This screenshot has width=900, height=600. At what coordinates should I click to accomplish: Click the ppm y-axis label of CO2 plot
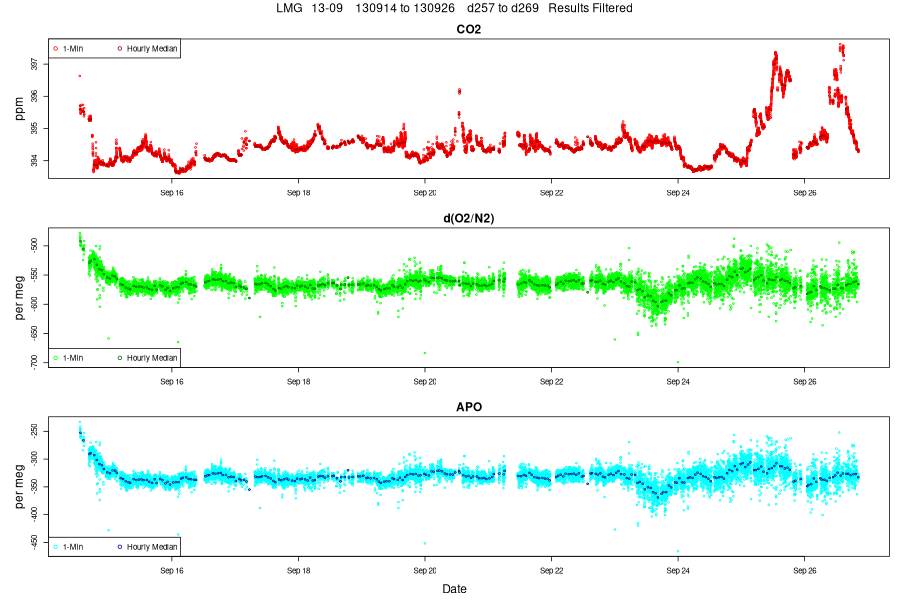20,109
